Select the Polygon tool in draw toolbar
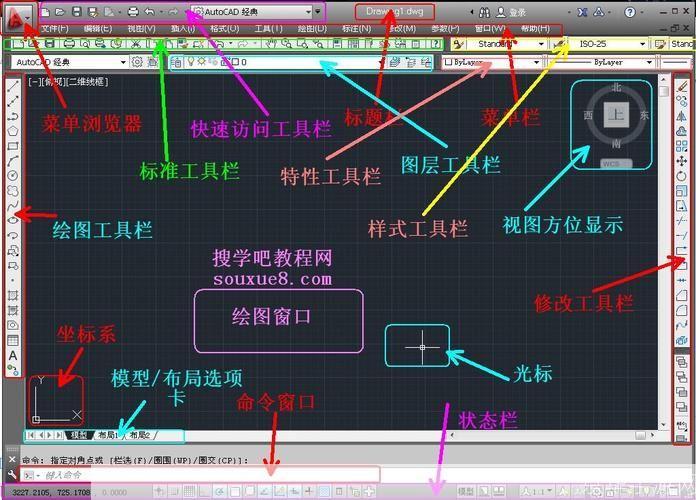696x500 pixels. 13,131
